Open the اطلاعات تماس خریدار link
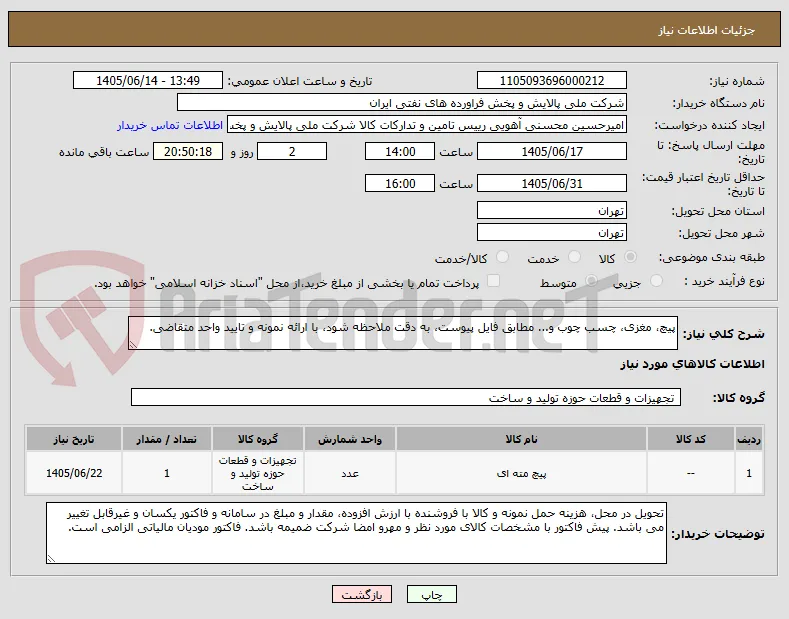 click(x=170, y=125)
